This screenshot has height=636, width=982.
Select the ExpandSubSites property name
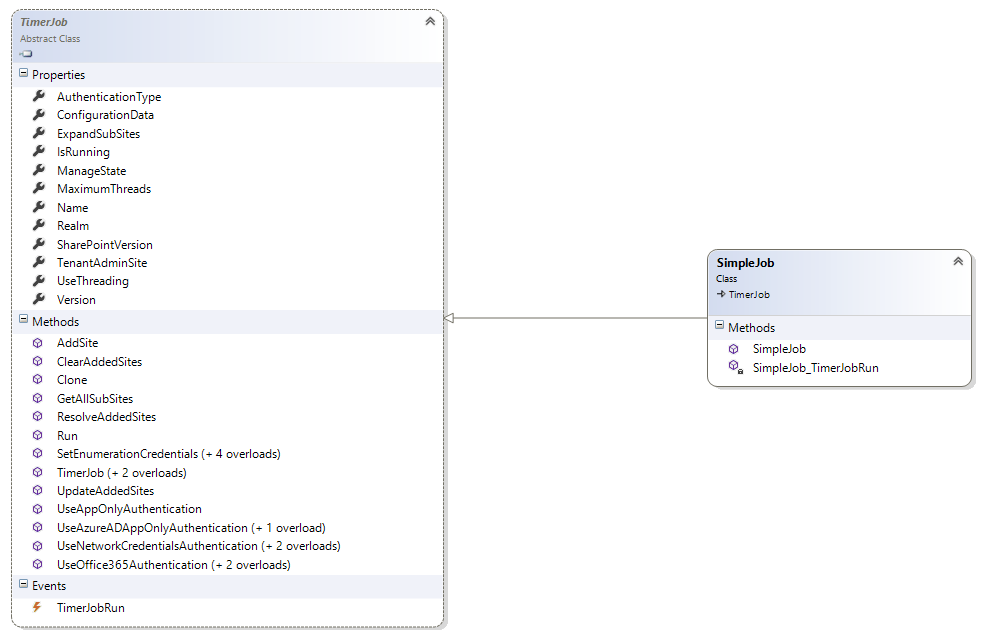click(x=99, y=133)
